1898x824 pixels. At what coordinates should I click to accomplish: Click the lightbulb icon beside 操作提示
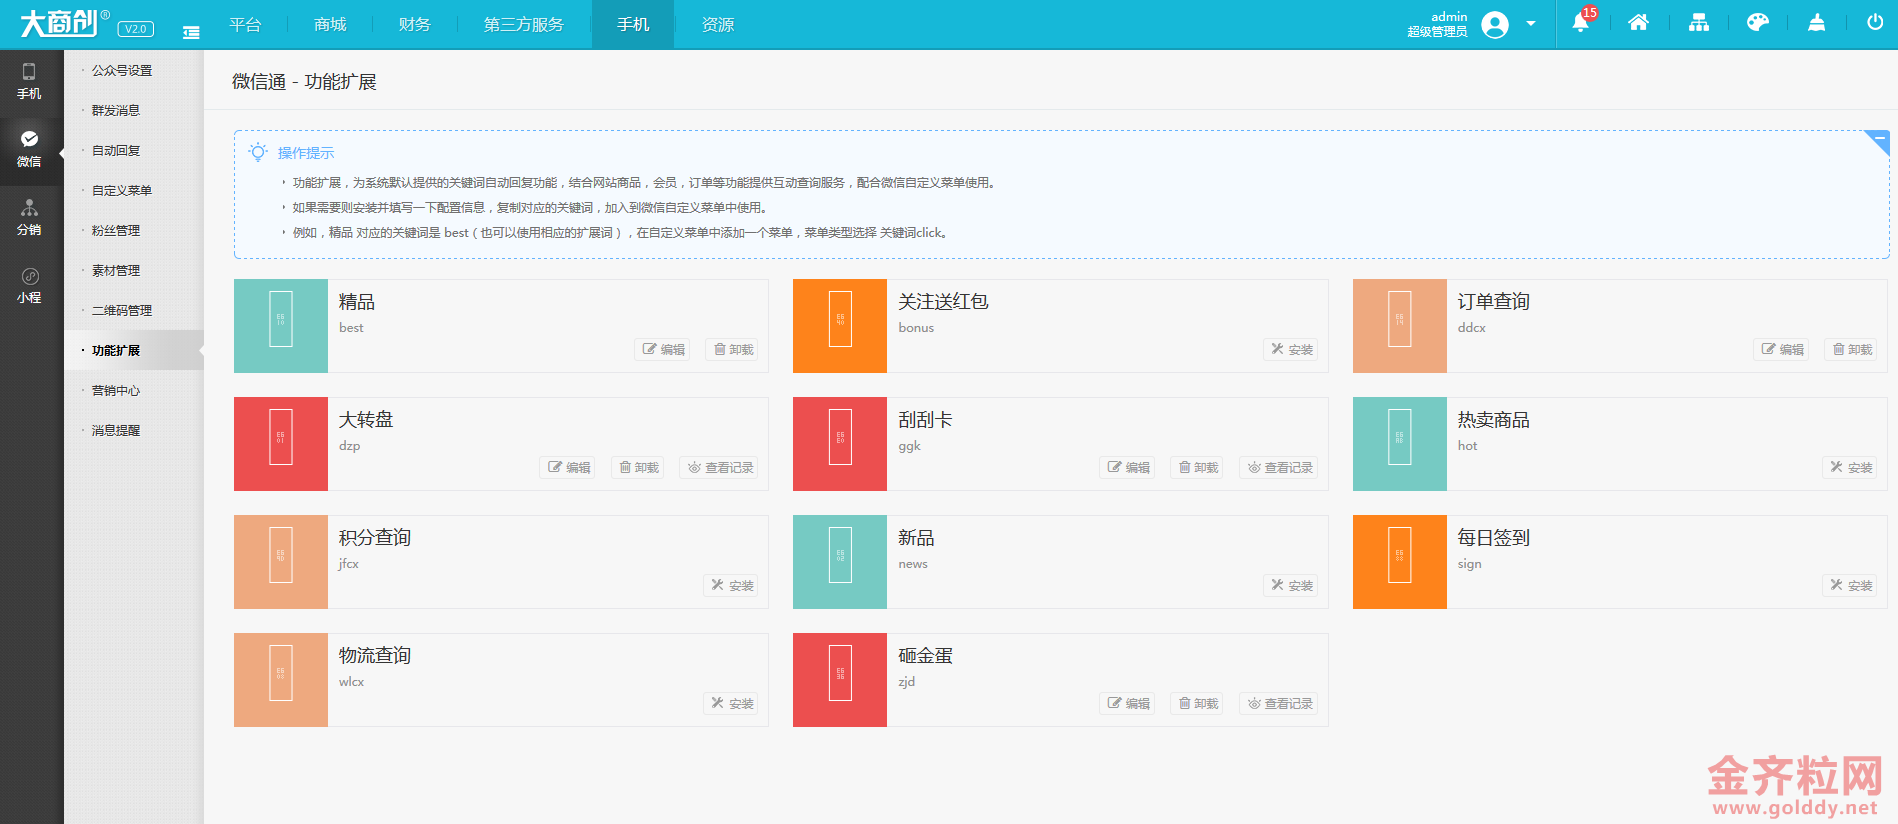click(x=258, y=152)
